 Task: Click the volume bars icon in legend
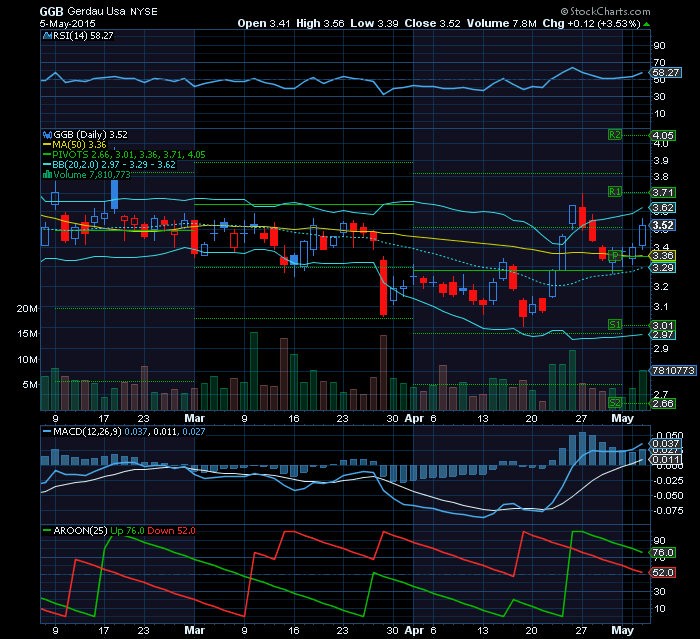point(47,175)
